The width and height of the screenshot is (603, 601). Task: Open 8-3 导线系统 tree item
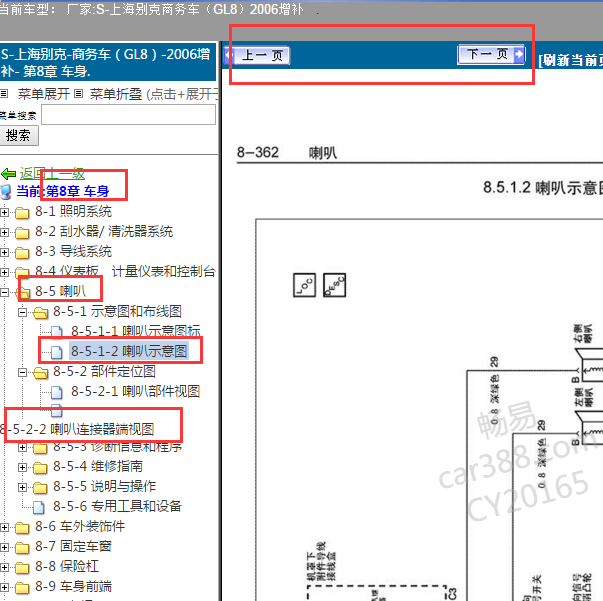(73, 251)
